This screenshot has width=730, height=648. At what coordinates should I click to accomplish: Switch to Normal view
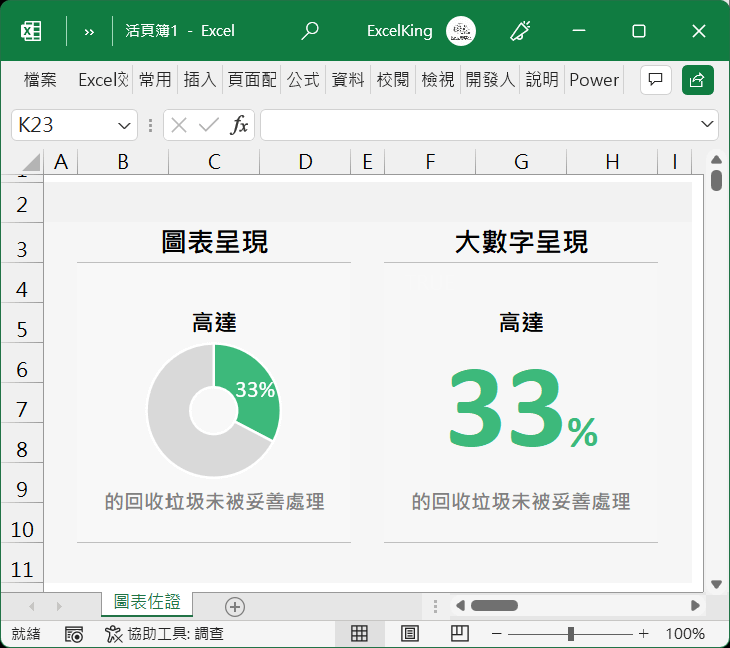point(359,633)
